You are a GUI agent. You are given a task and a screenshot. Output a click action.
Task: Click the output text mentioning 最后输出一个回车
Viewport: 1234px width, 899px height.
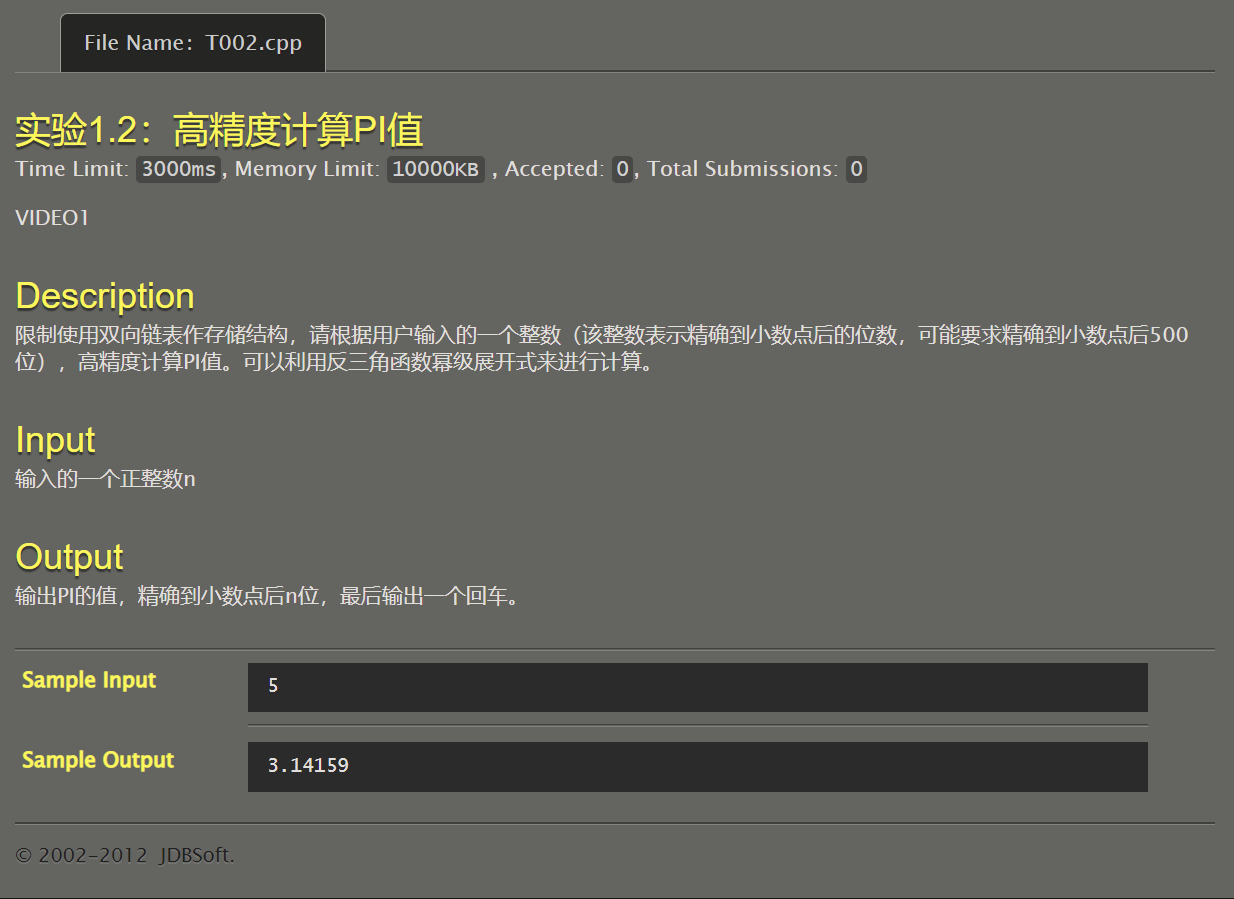click(267, 597)
